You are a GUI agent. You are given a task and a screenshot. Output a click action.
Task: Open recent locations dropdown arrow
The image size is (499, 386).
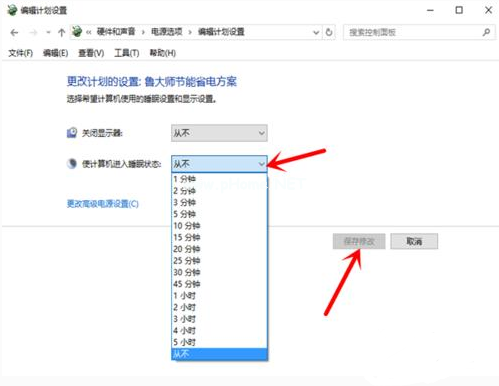(48, 33)
